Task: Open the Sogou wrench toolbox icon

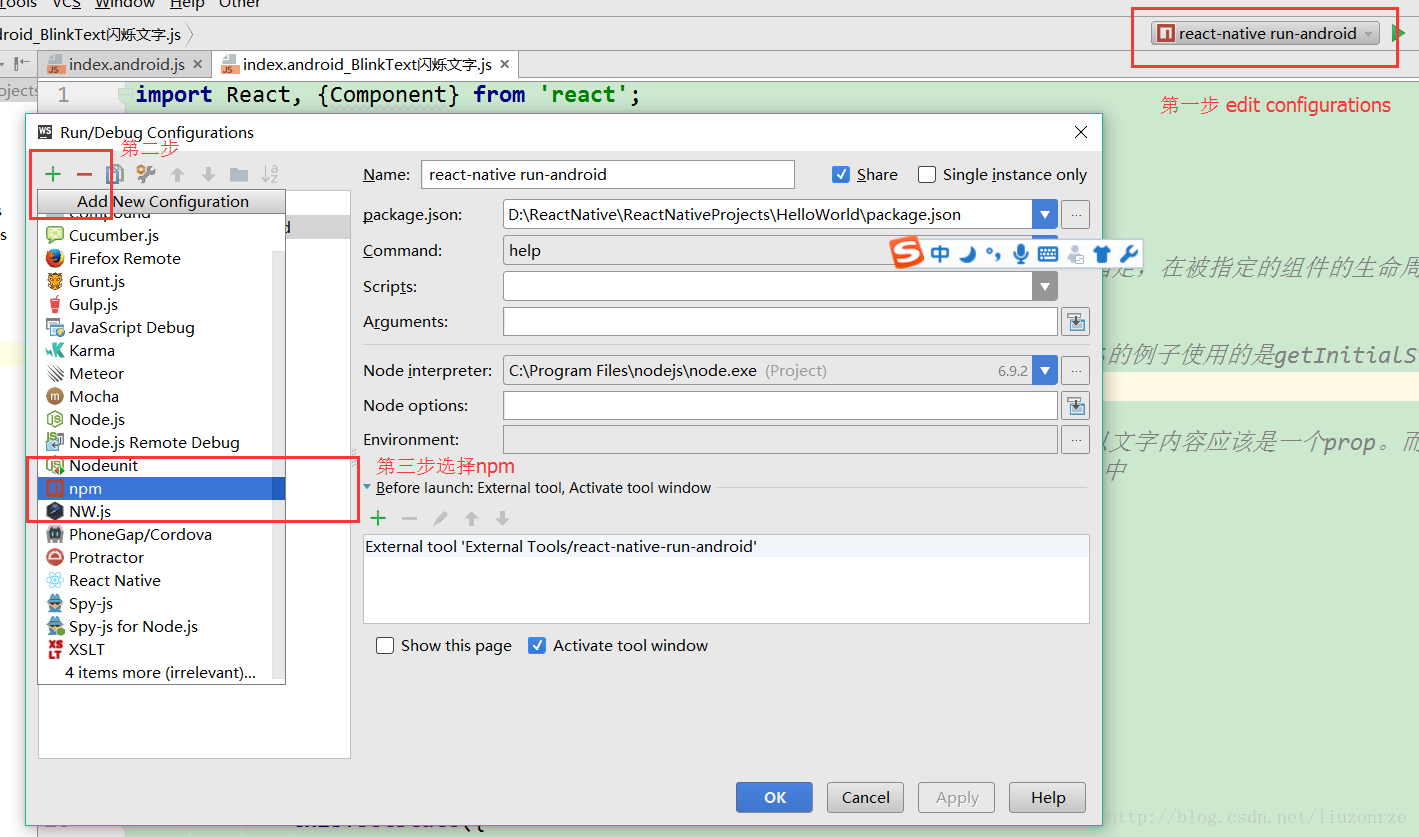Action: (x=1129, y=254)
